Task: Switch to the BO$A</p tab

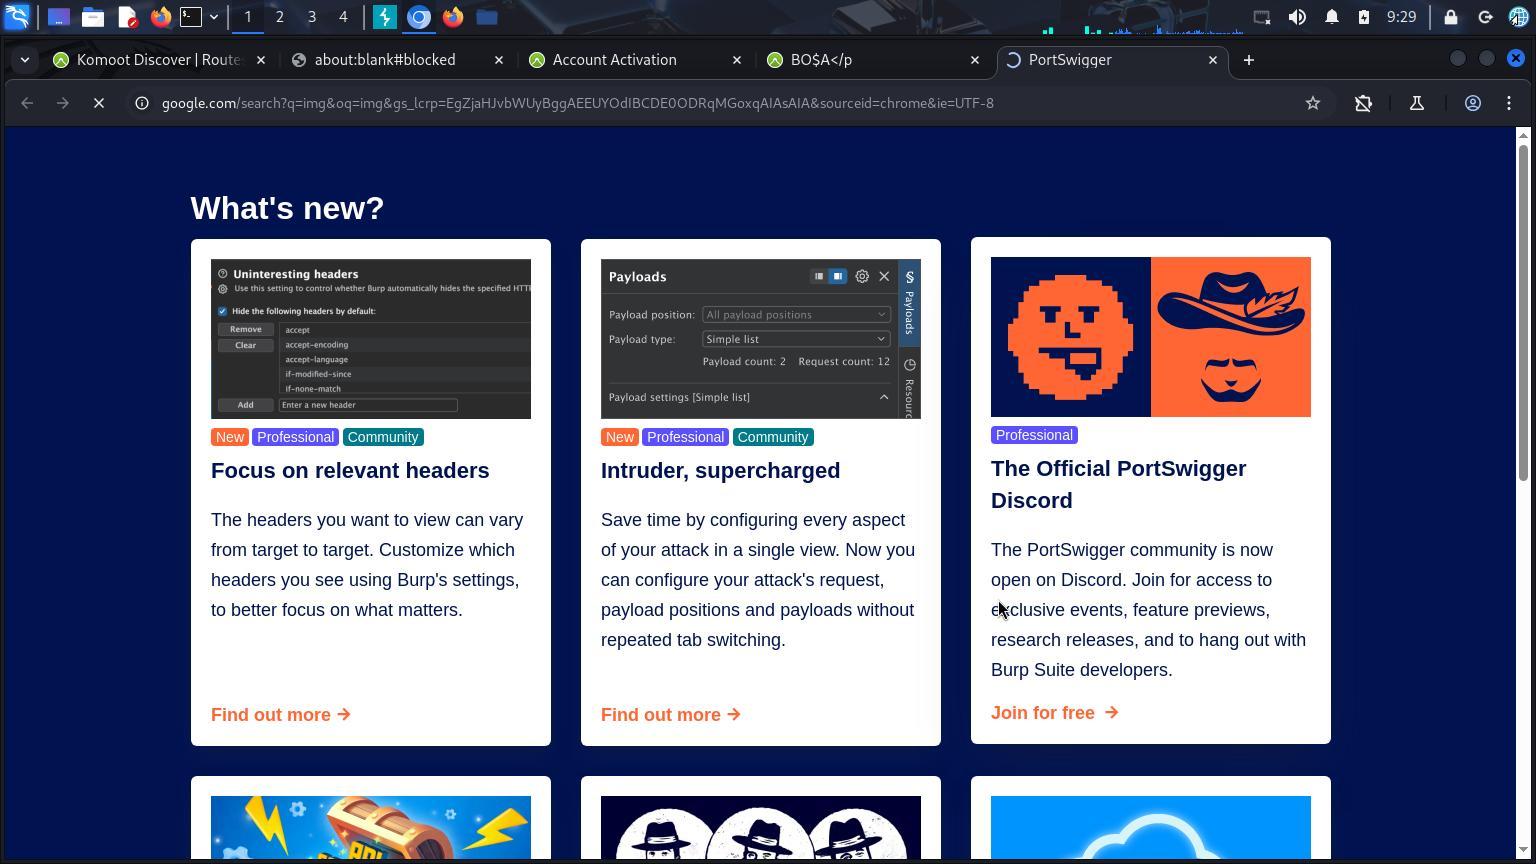Action: point(872,60)
